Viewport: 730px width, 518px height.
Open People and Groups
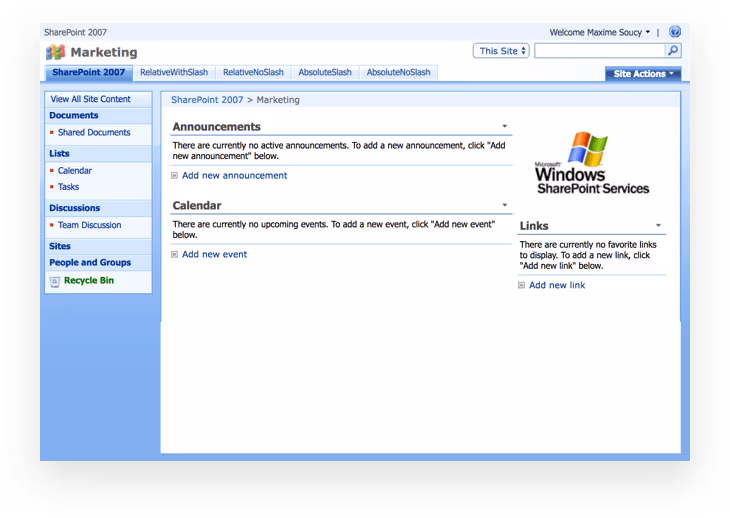[x=90, y=262]
